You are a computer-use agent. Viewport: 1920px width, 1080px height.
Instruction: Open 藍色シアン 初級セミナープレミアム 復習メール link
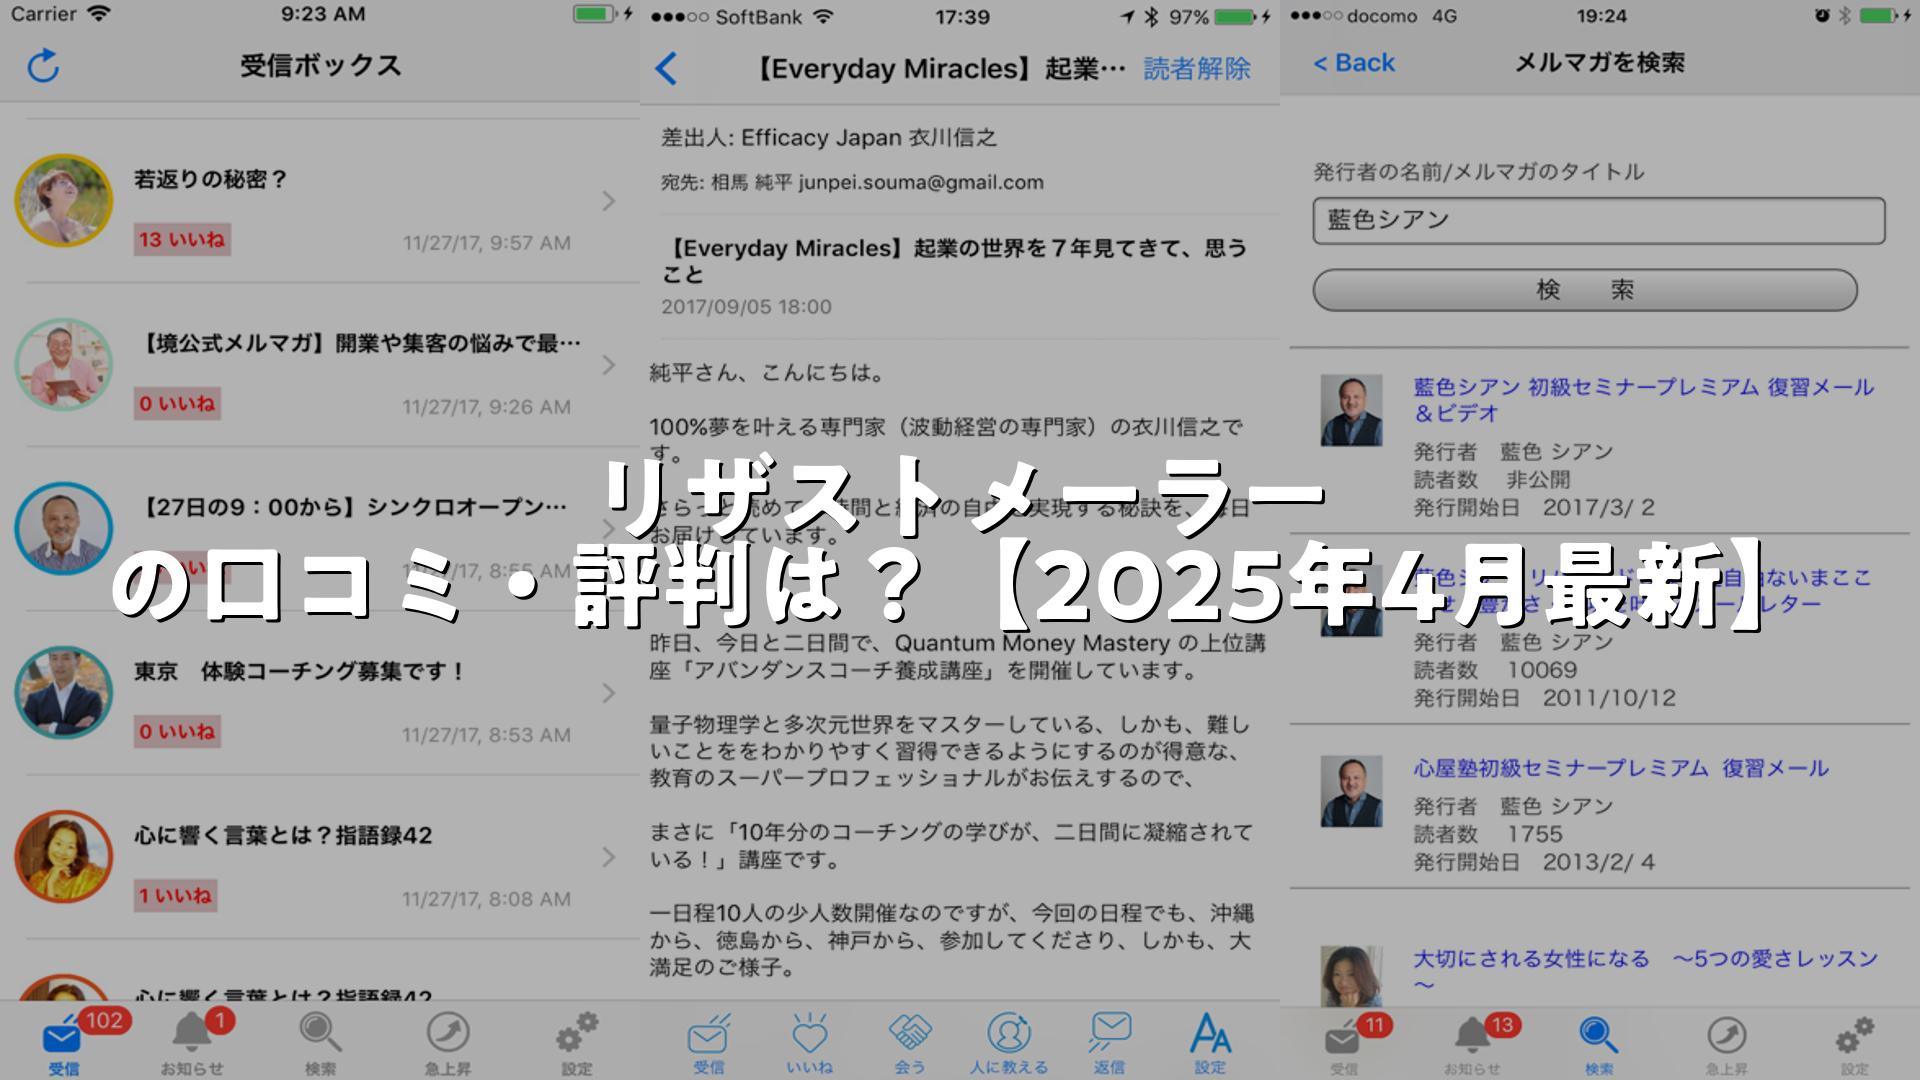tap(1643, 400)
